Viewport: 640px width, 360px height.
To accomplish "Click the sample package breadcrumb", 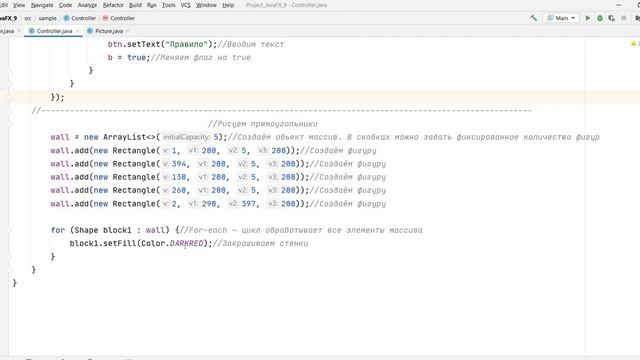I will [x=48, y=18].
